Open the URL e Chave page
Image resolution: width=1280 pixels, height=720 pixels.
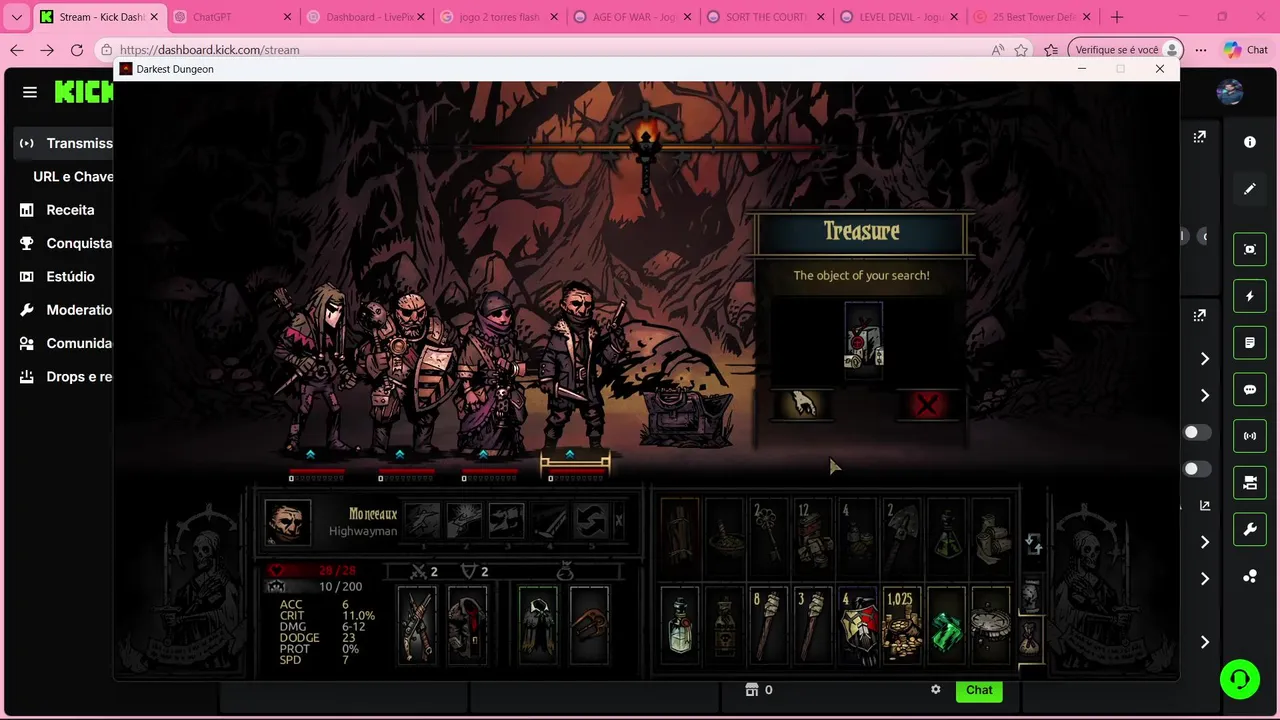tap(73, 176)
